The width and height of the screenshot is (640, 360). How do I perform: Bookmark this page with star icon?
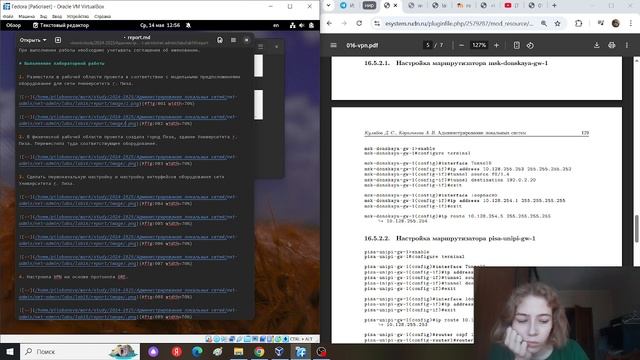[x=557, y=24]
